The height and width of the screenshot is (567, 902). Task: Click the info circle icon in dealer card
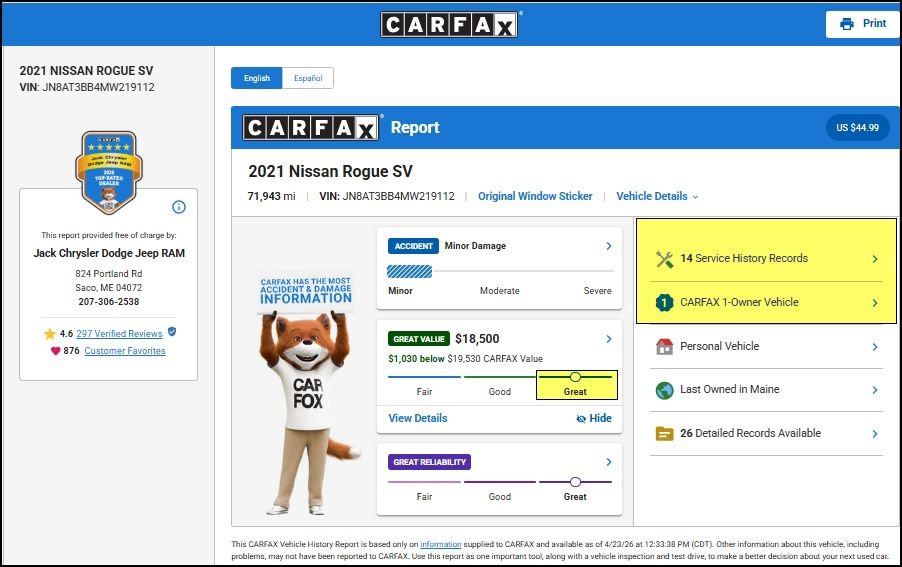click(x=179, y=207)
